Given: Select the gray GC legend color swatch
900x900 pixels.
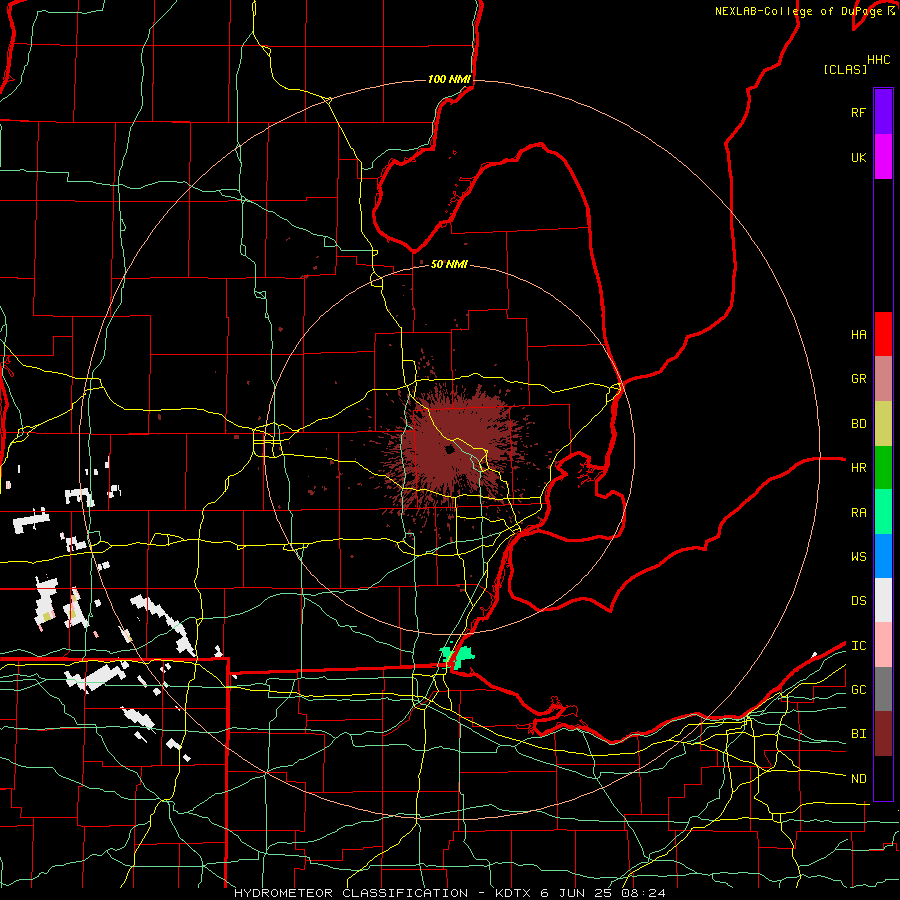Looking at the screenshot, I should (x=883, y=689).
